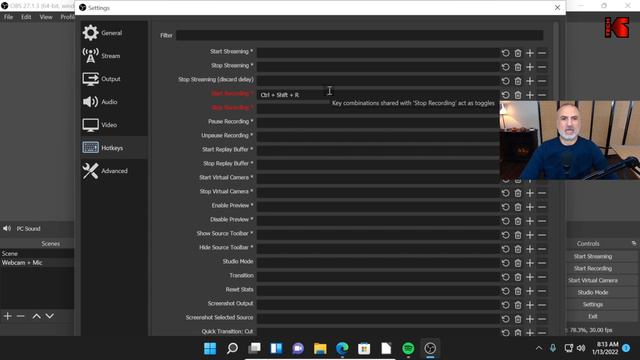This screenshot has height=360, width=640.
Task: Click the Unpause Recording hotkey field
Action: [x=378, y=137]
